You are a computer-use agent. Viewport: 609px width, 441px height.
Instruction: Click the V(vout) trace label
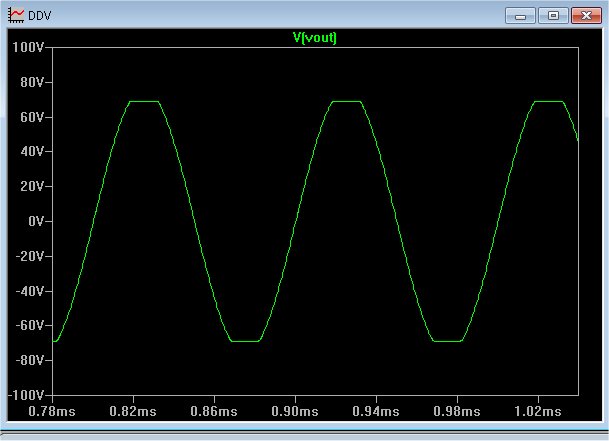pos(315,38)
